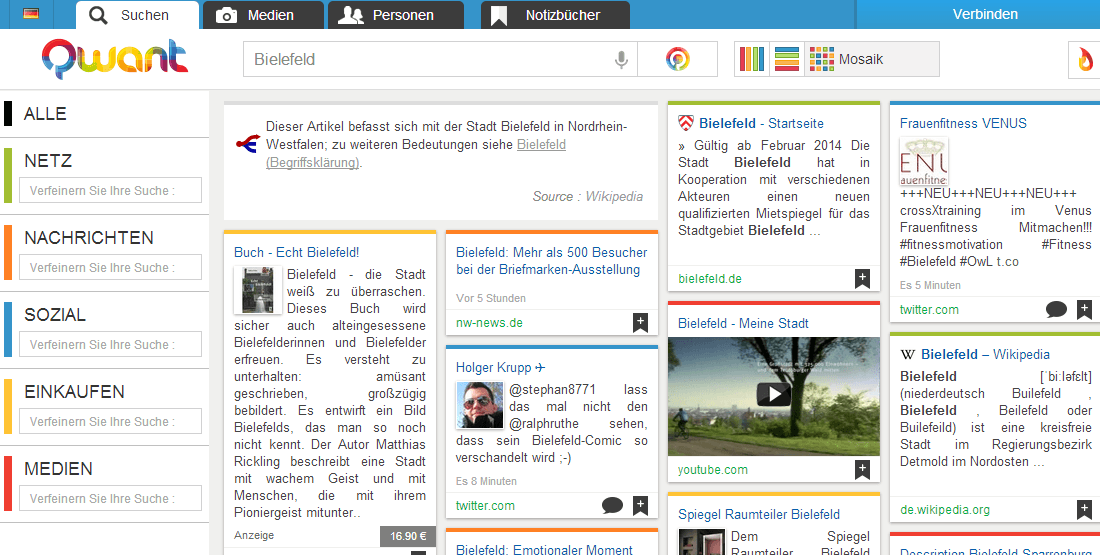Open the Notizbücher tab
The height and width of the screenshot is (555, 1100).
pos(555,15)
